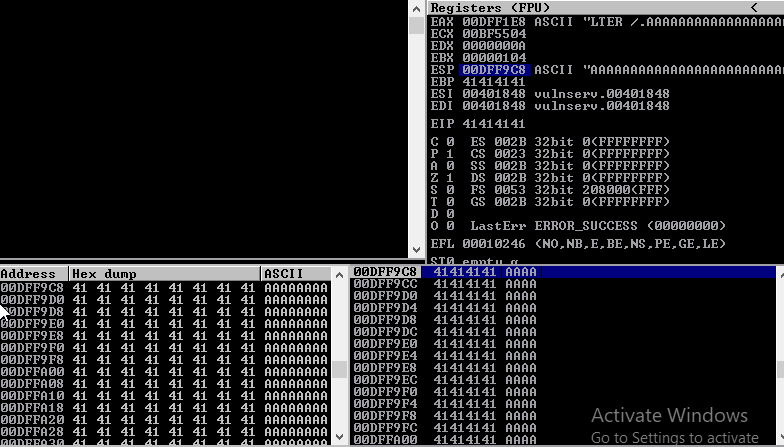The height and width of the screenshot is (447, 784).
Task: Click the Hex dump column header
Action: click(x=164, y=273)
